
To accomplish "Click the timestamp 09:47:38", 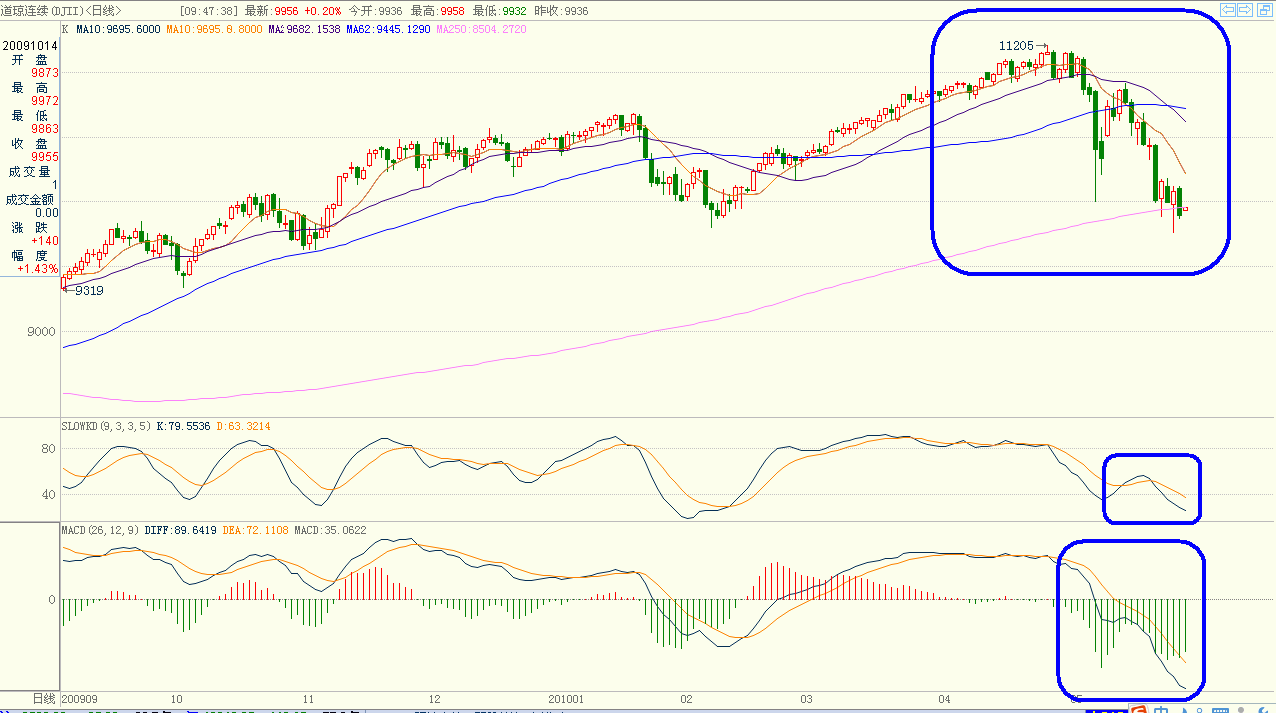I will coord(209,11).
